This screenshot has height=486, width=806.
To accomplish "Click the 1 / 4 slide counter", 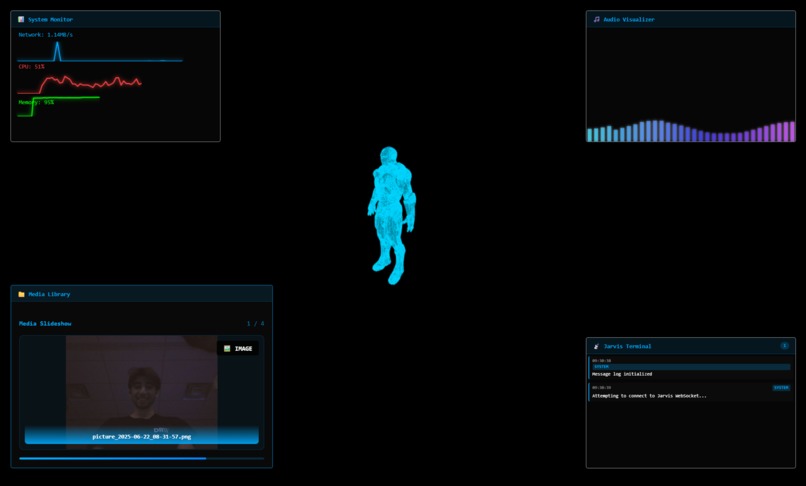I will [255, 323].
